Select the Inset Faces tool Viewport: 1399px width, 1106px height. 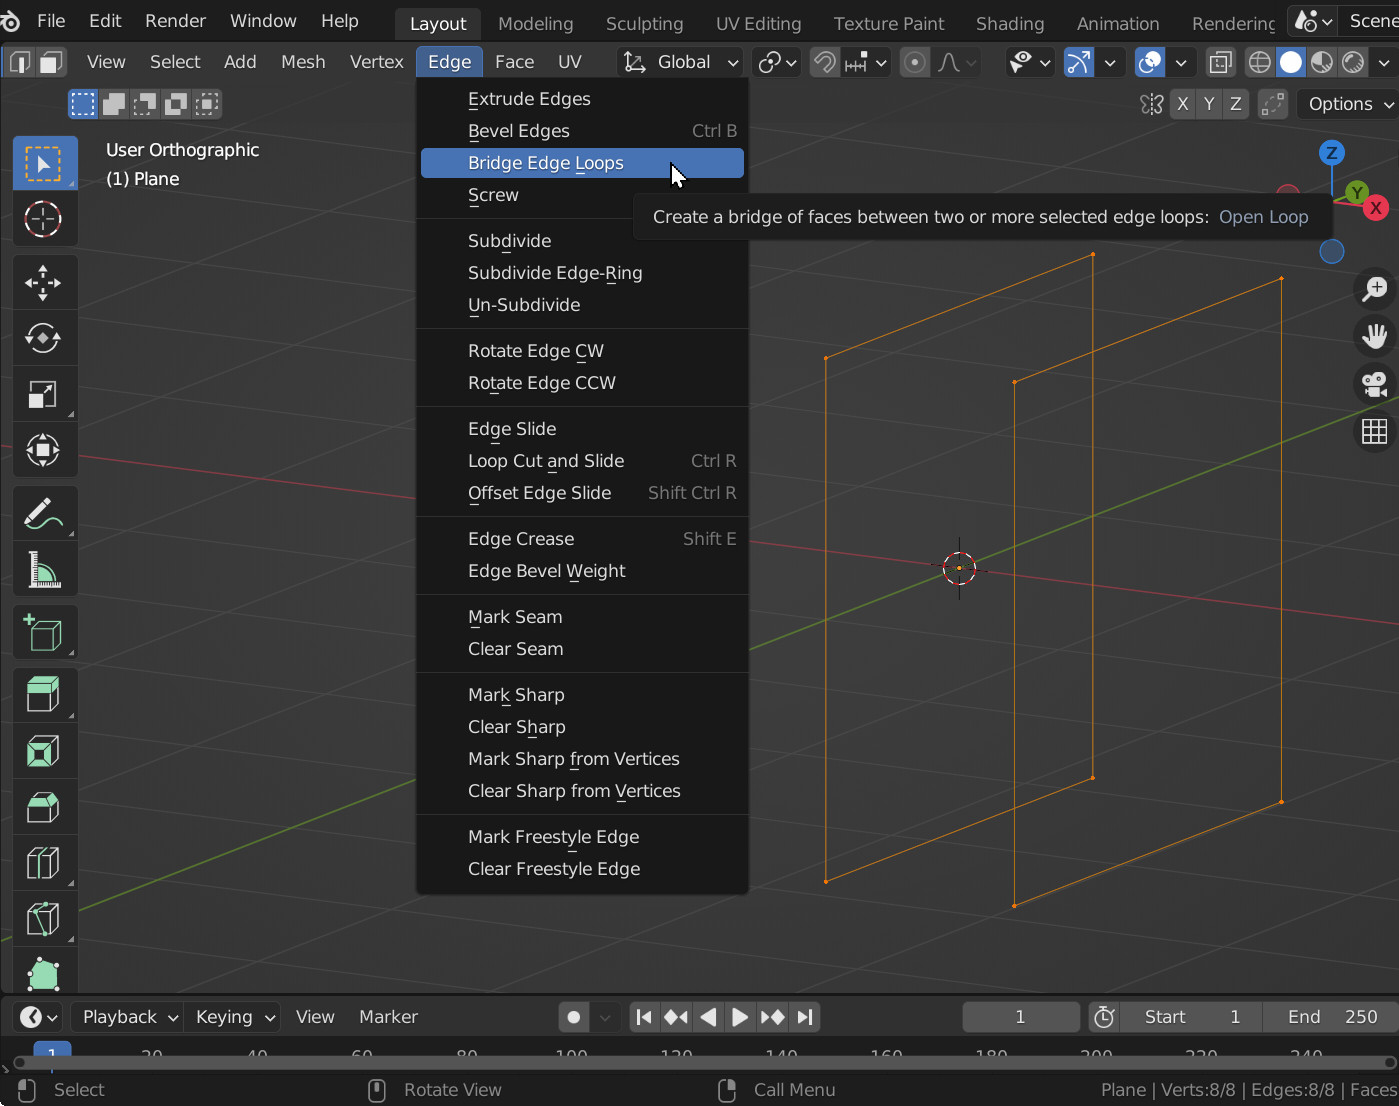tap(44, 751)
